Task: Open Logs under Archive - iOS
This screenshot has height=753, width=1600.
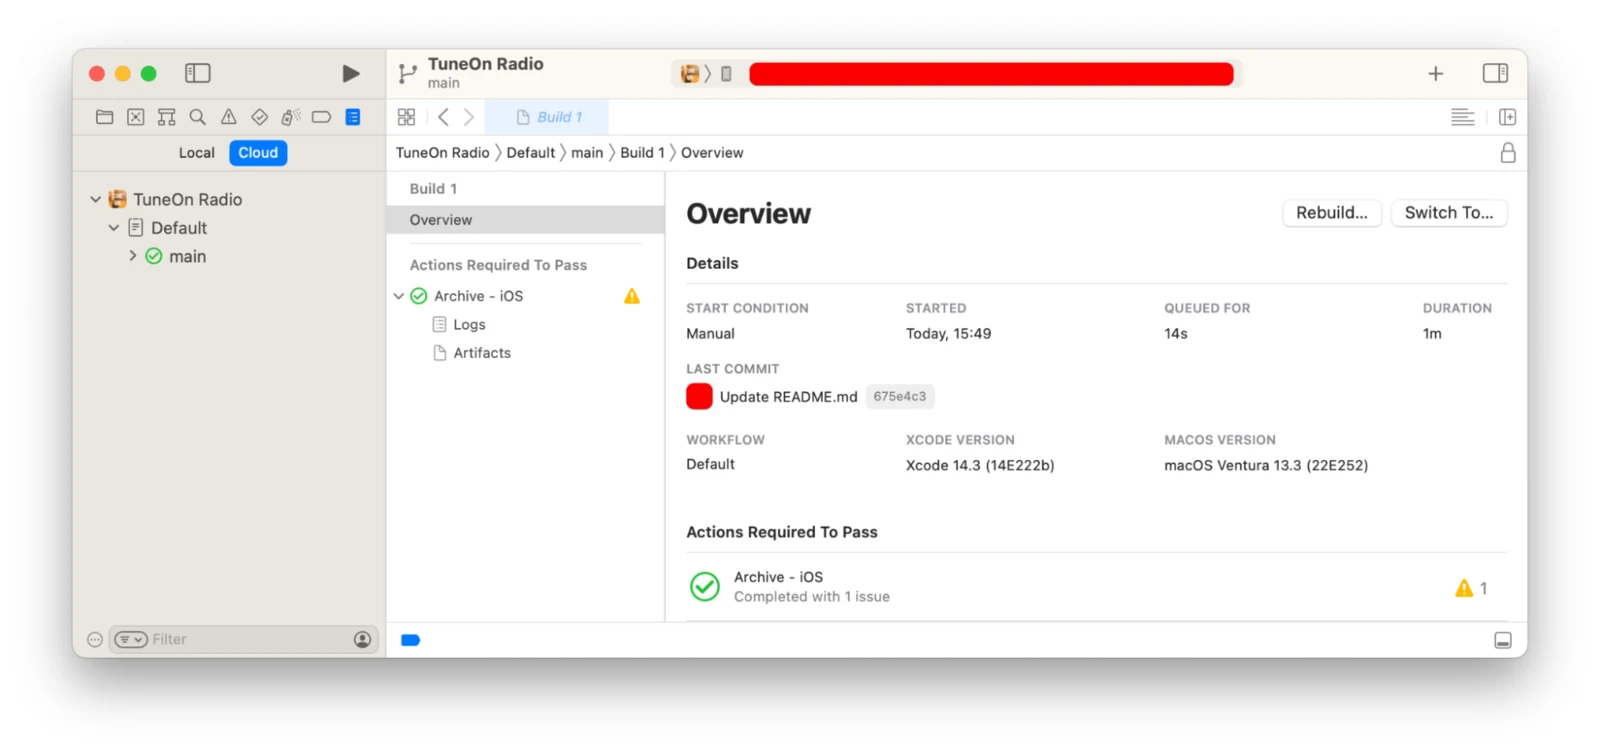Action: (469, 325)
